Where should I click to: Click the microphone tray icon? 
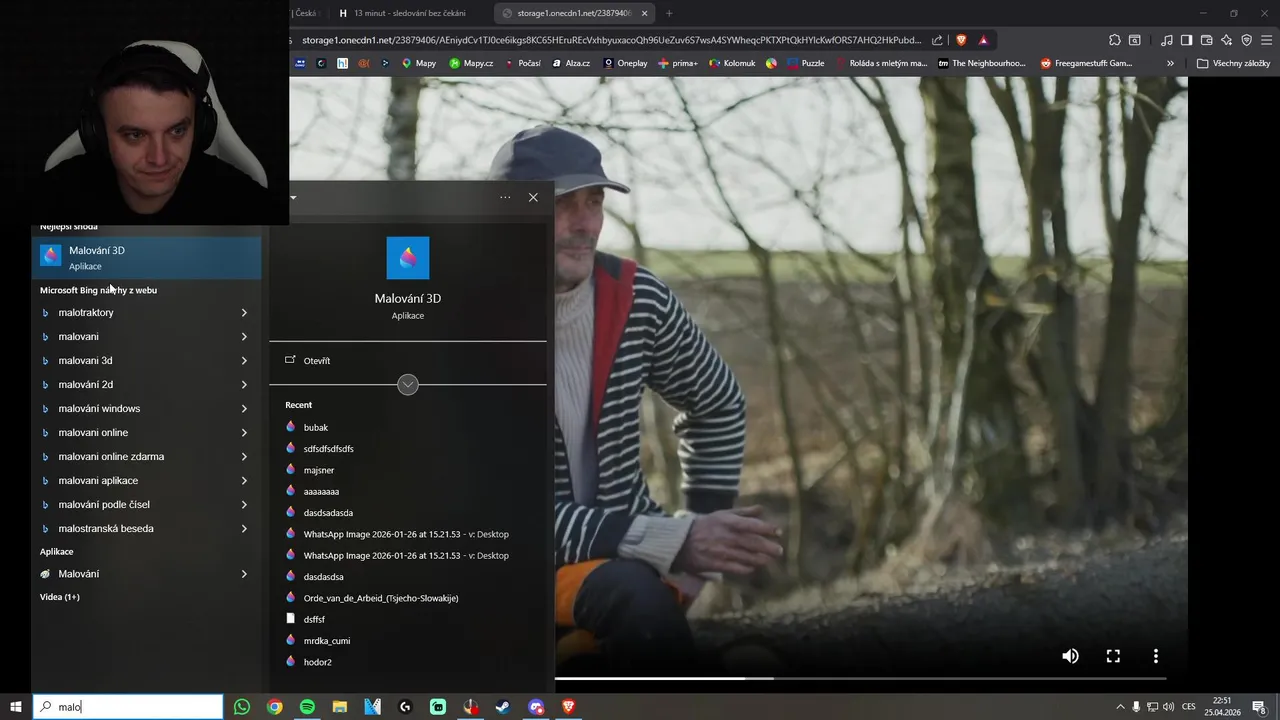pos(1136,707)
